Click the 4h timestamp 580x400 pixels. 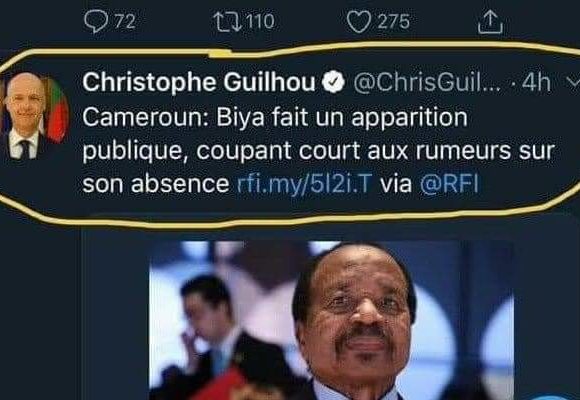pyautogui.click(x=536, y=83)
